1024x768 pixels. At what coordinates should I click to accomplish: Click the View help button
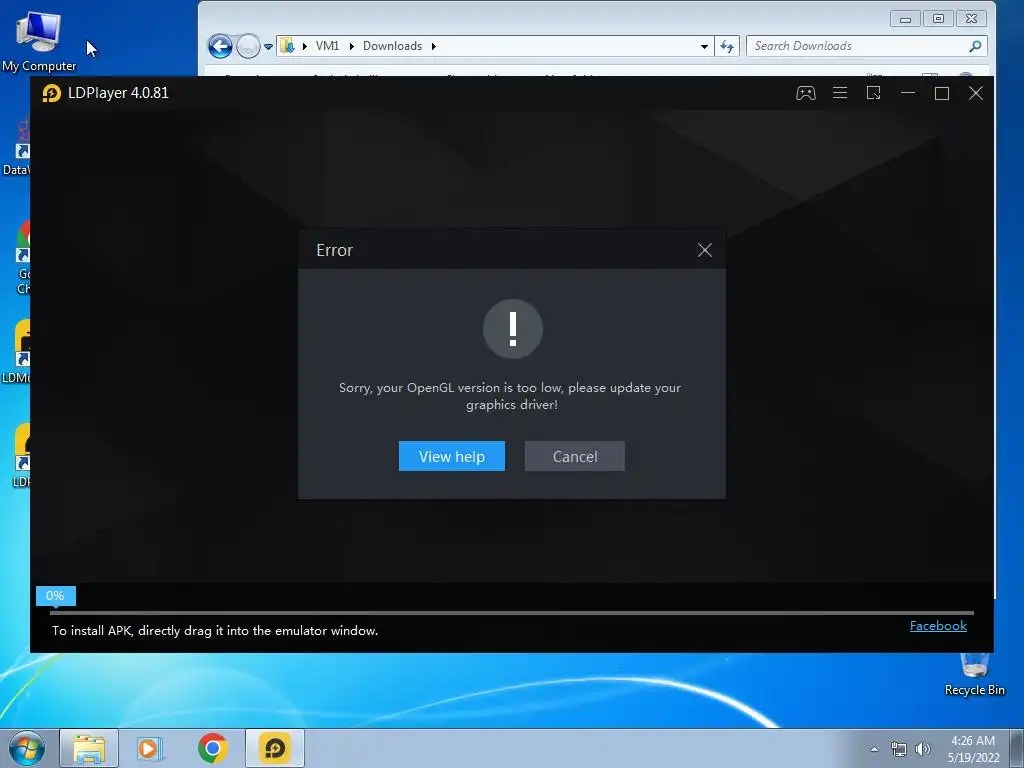click(452, 456)
